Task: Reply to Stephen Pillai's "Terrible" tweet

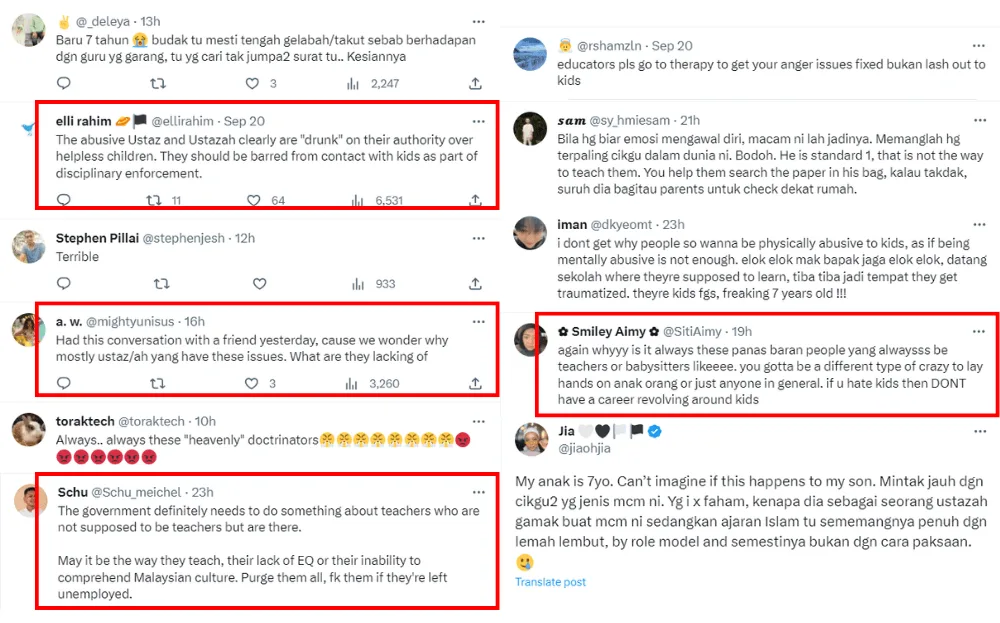Action: [64, 284]
